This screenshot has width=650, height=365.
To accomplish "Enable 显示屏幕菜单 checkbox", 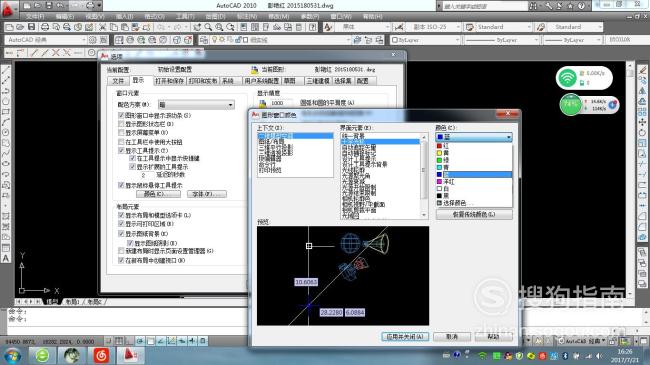I will (x=121, y=133).
